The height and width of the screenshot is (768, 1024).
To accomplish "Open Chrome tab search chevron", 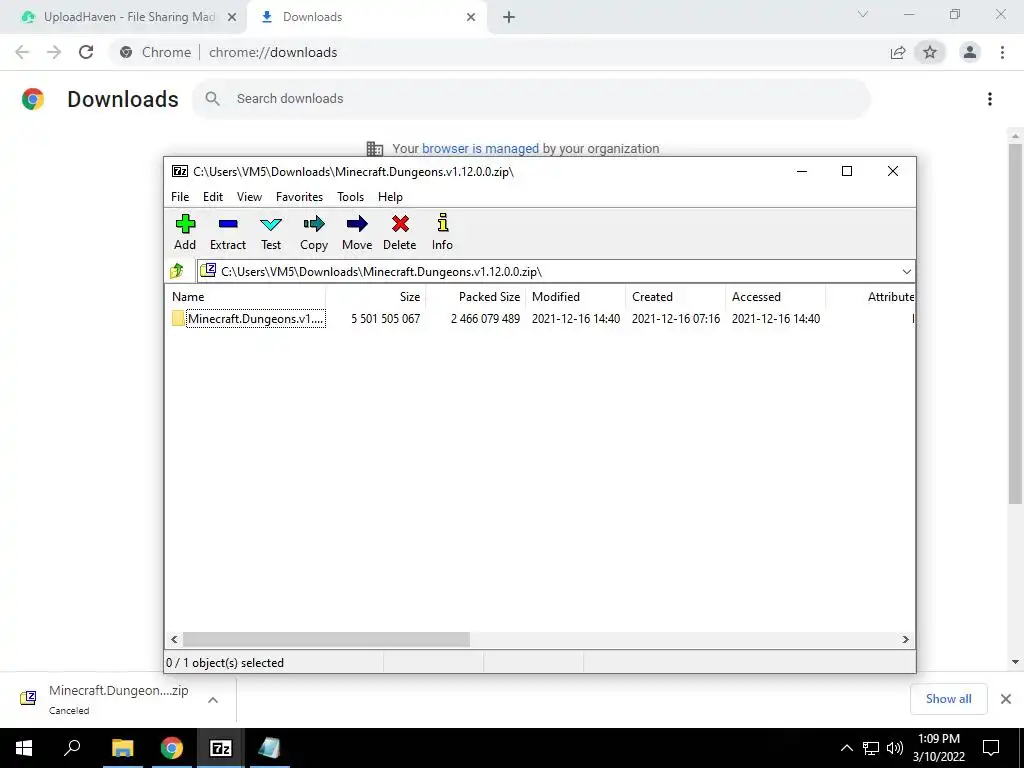I will click(x=863, y=14).
